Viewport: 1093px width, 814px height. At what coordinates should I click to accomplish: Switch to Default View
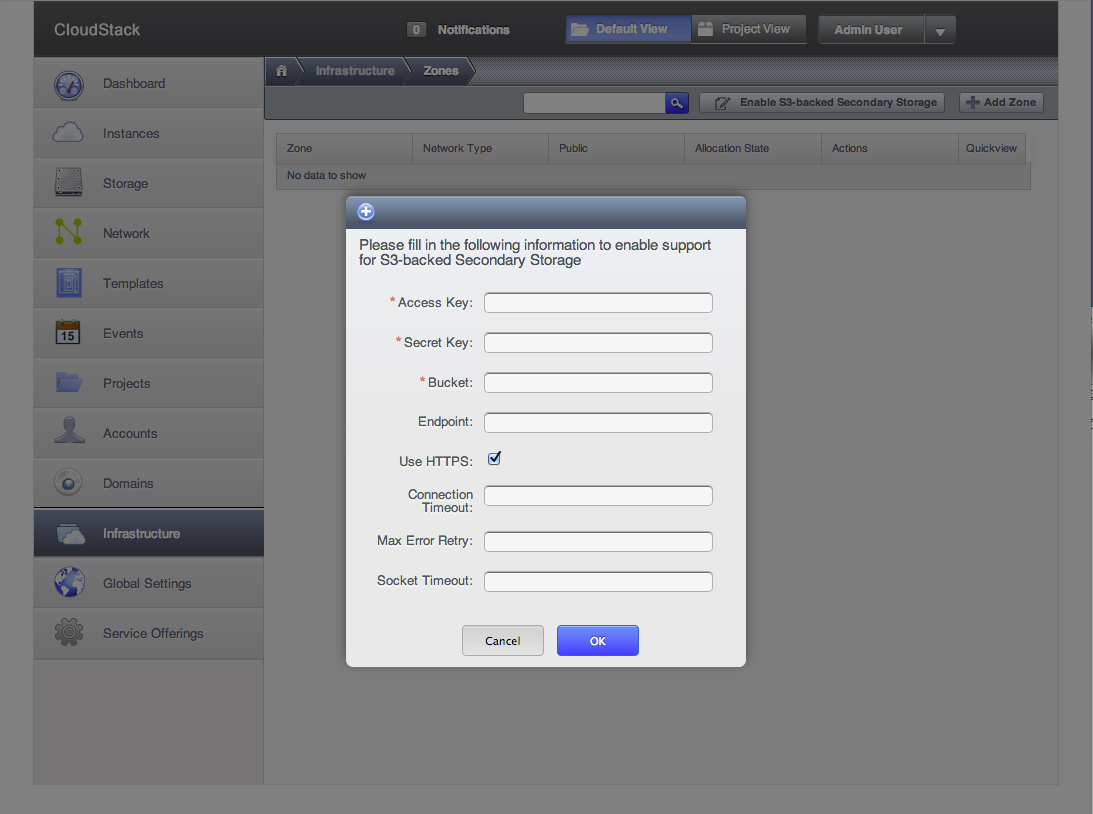[628, 29]
